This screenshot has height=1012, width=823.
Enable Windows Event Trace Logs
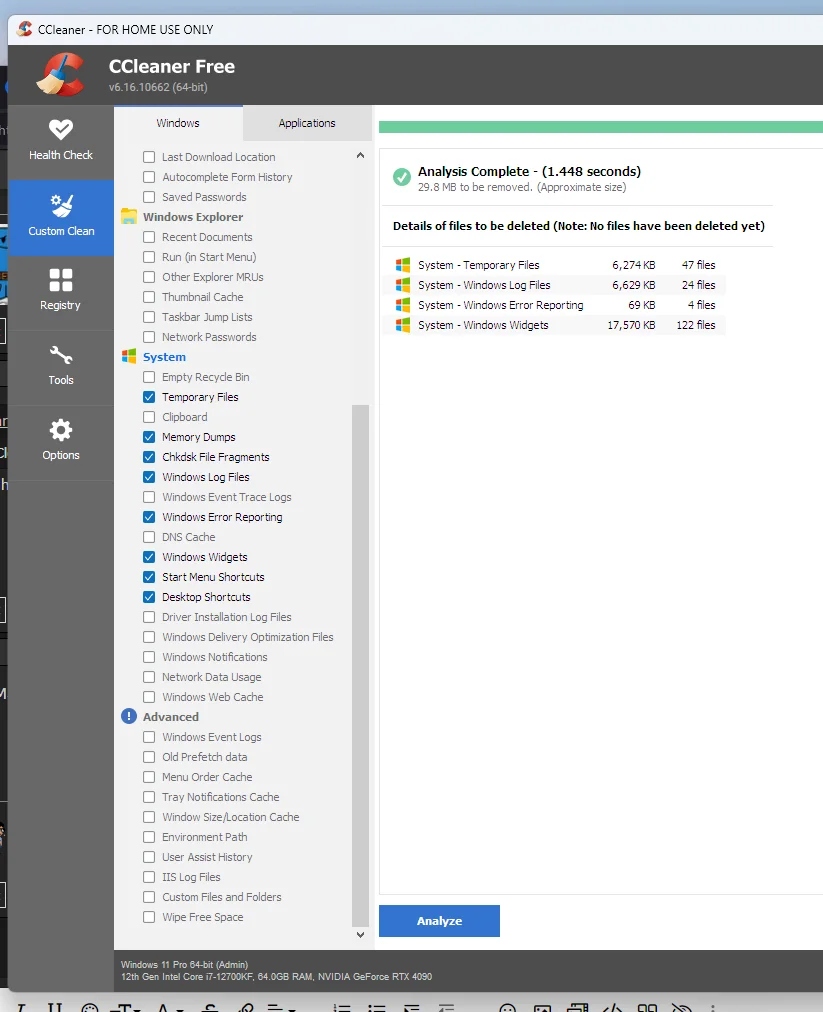coord(149,497)
